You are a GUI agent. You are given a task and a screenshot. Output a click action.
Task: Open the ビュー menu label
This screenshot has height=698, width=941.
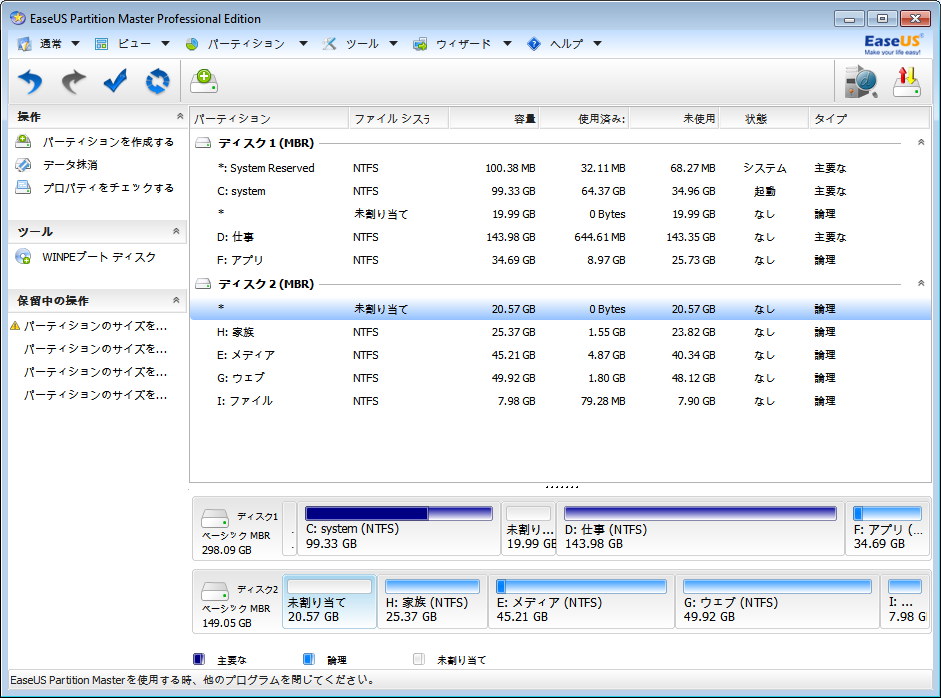(x=134, y=44)
